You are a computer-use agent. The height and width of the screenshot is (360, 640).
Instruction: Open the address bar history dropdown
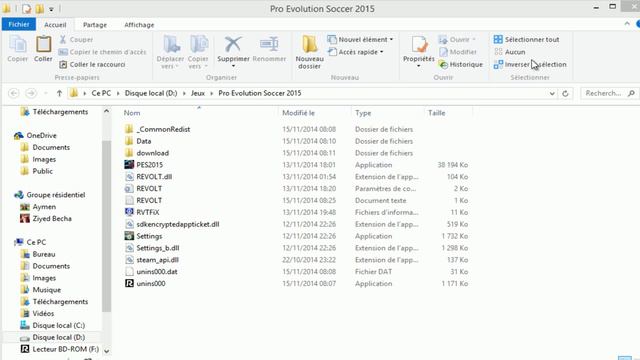552,93
